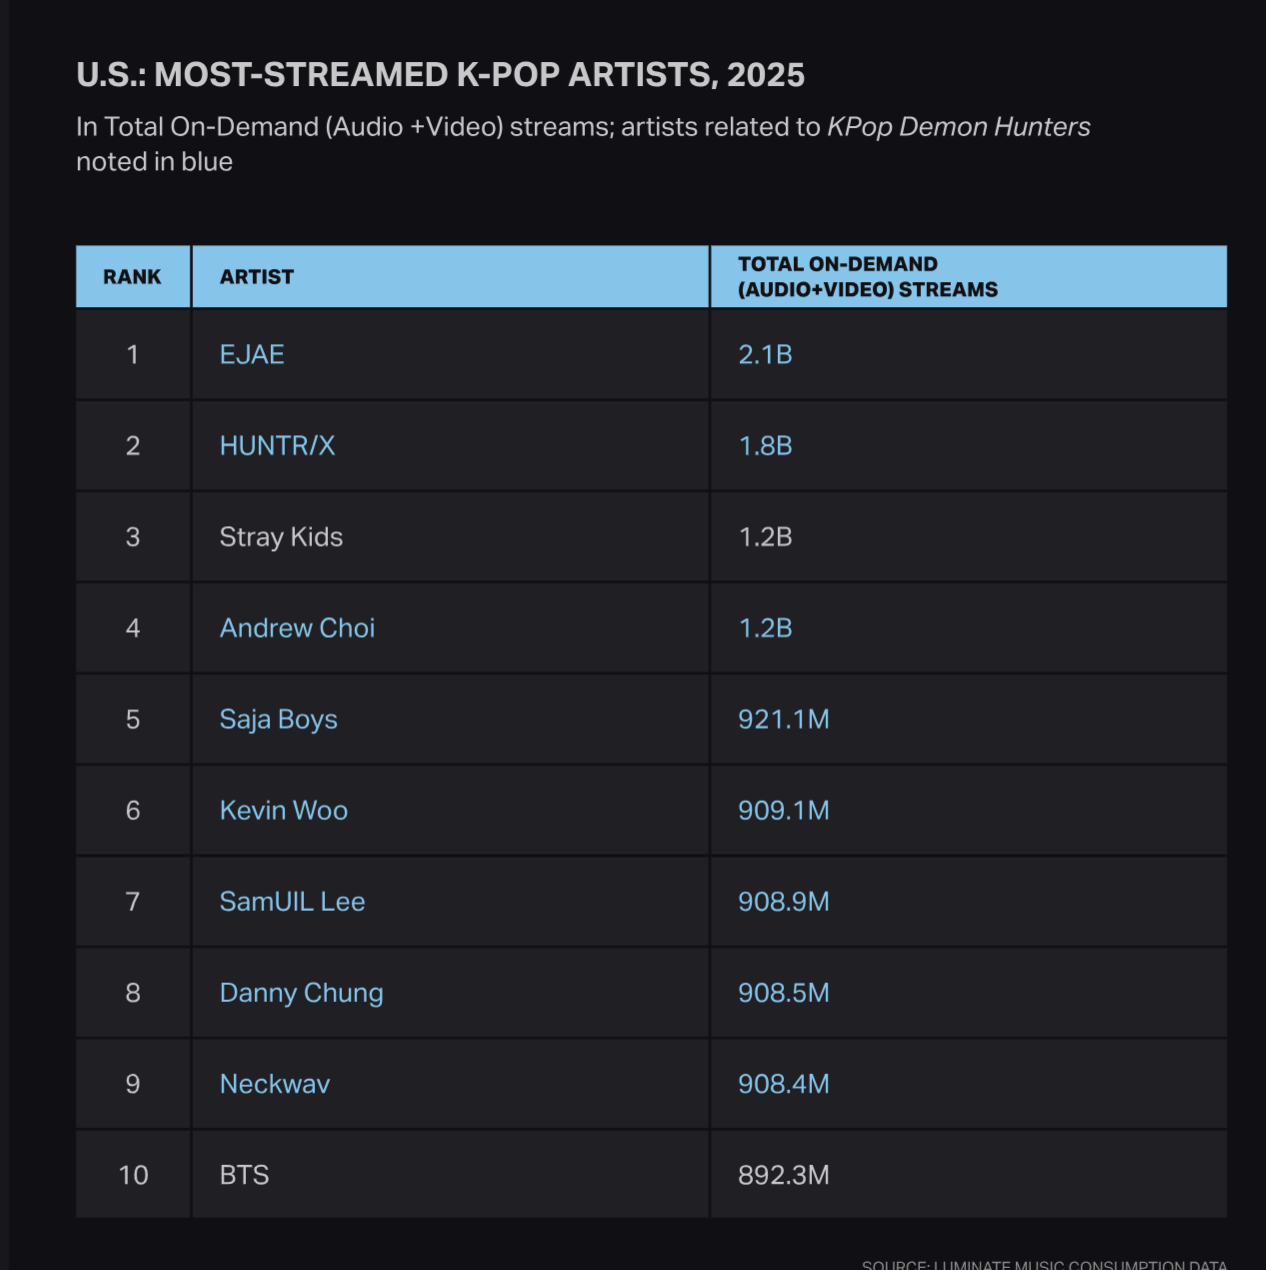Image resolution: width=1266 pixels, height=1270 pixels.
Task: Click the rank number 10 cell
Action: 133,1175
